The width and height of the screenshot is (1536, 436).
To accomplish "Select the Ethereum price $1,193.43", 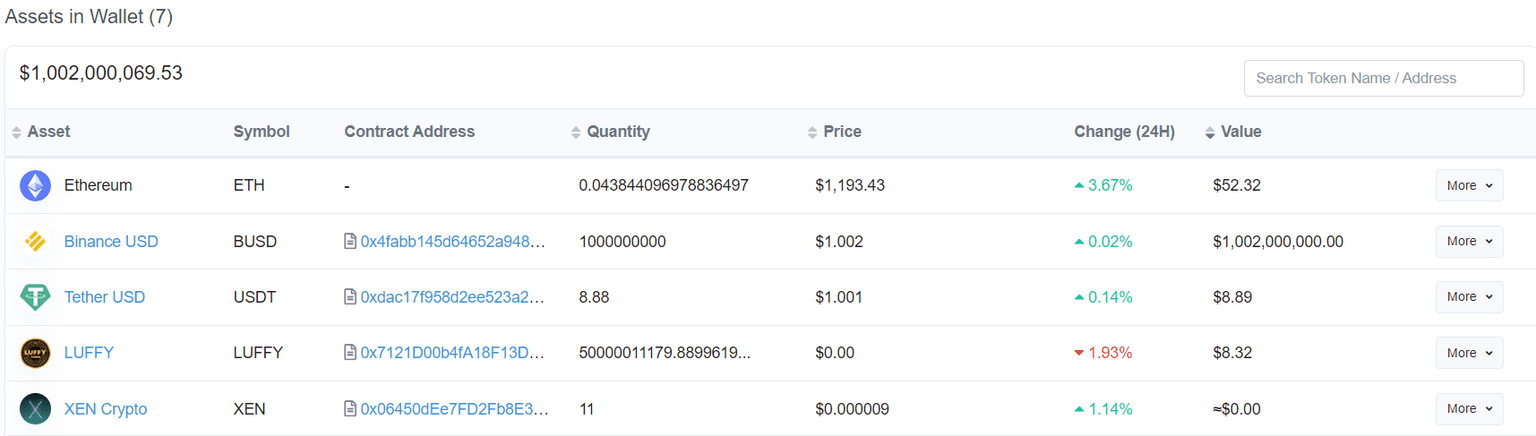I will [850, 185].
